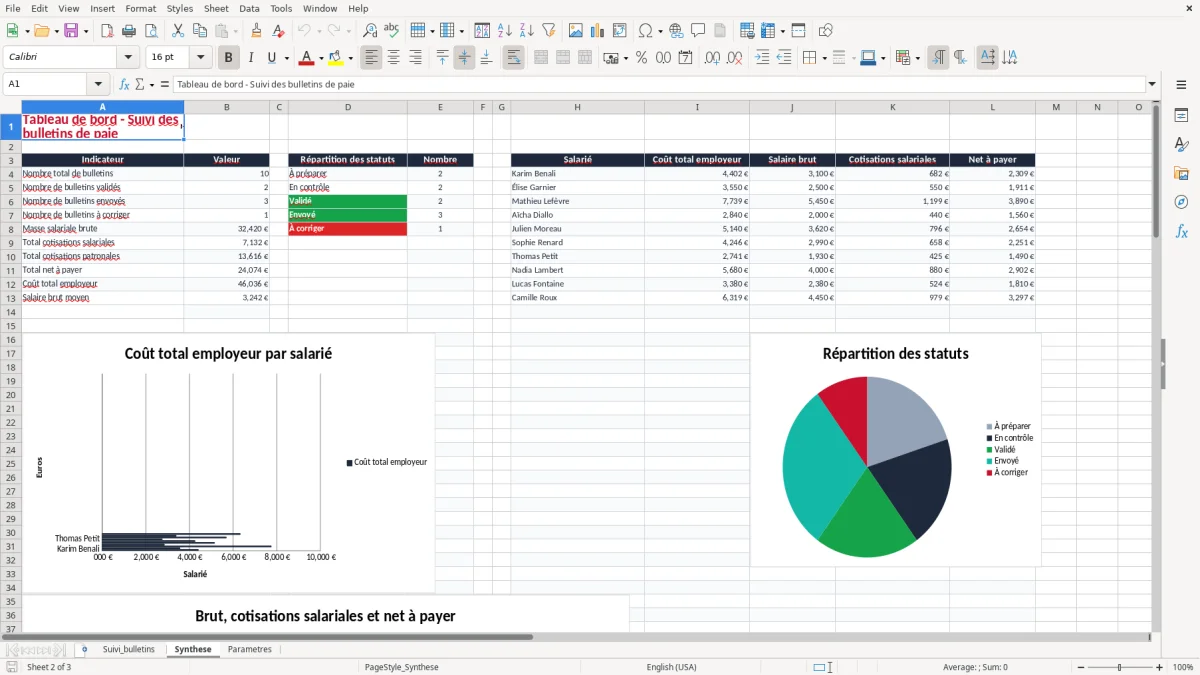Toggle Align Left
The image size is (1200, 675).
click(372, 58)
